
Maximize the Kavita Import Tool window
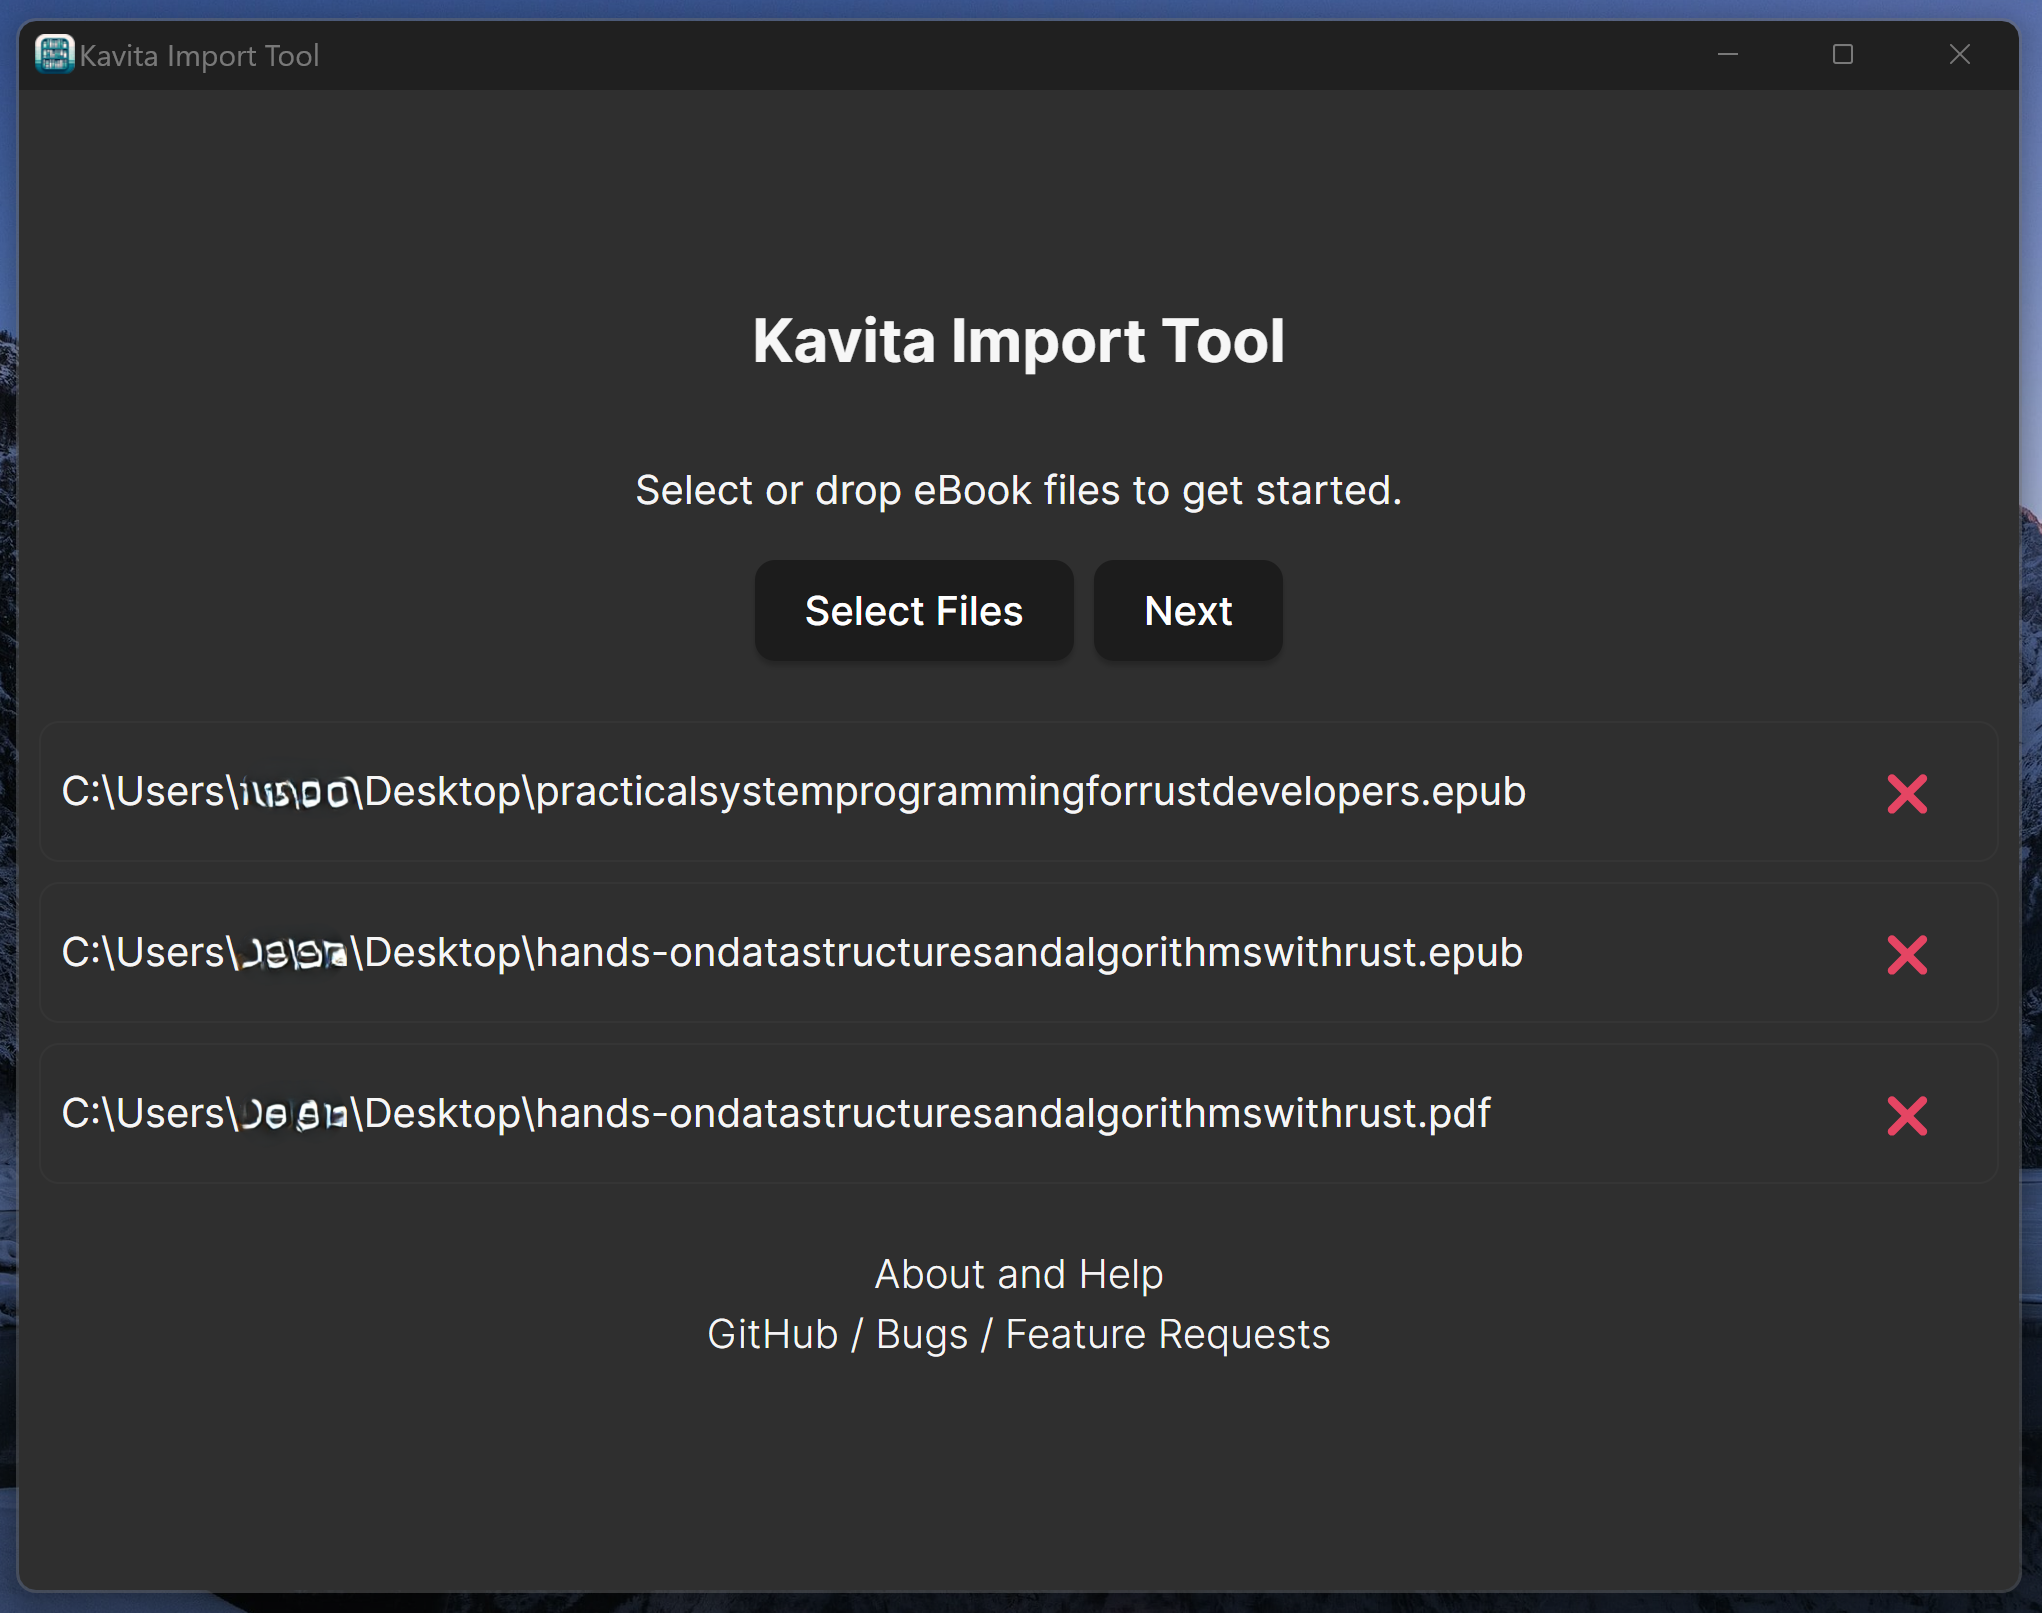[x=1842, y=54]
